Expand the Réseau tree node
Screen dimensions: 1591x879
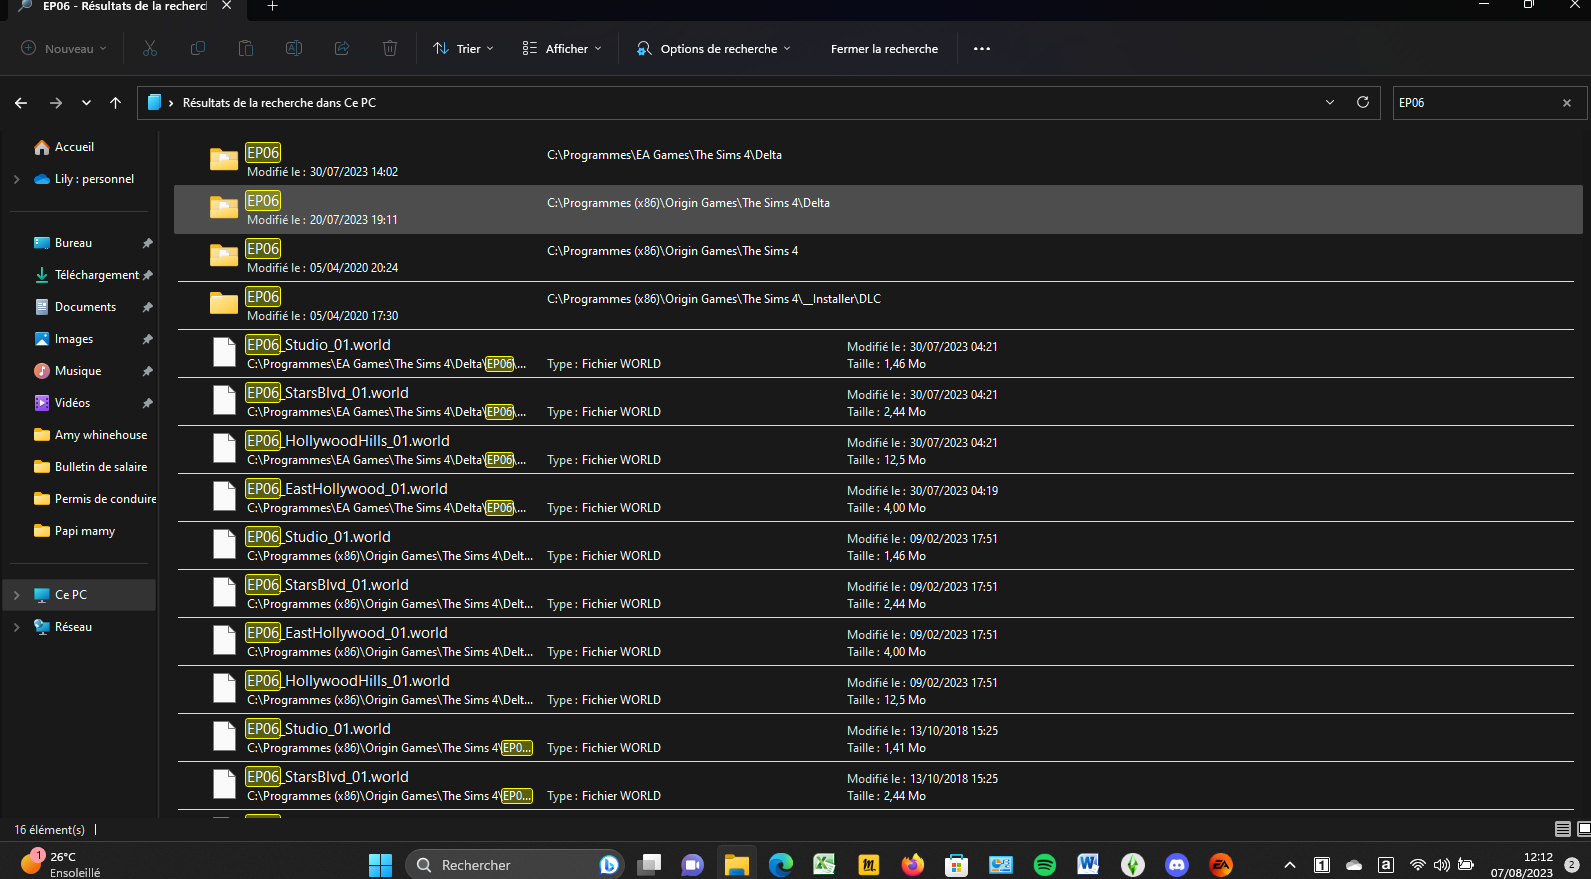click(16, 627)
